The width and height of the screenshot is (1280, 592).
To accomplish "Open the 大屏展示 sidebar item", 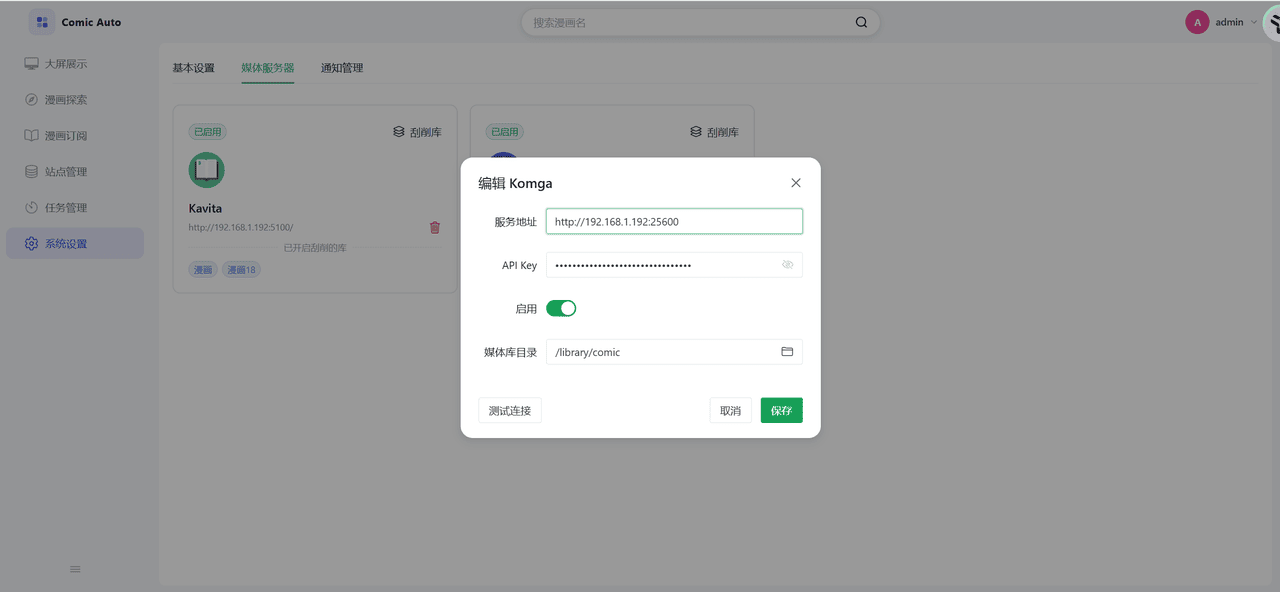I will pos(75,64).
